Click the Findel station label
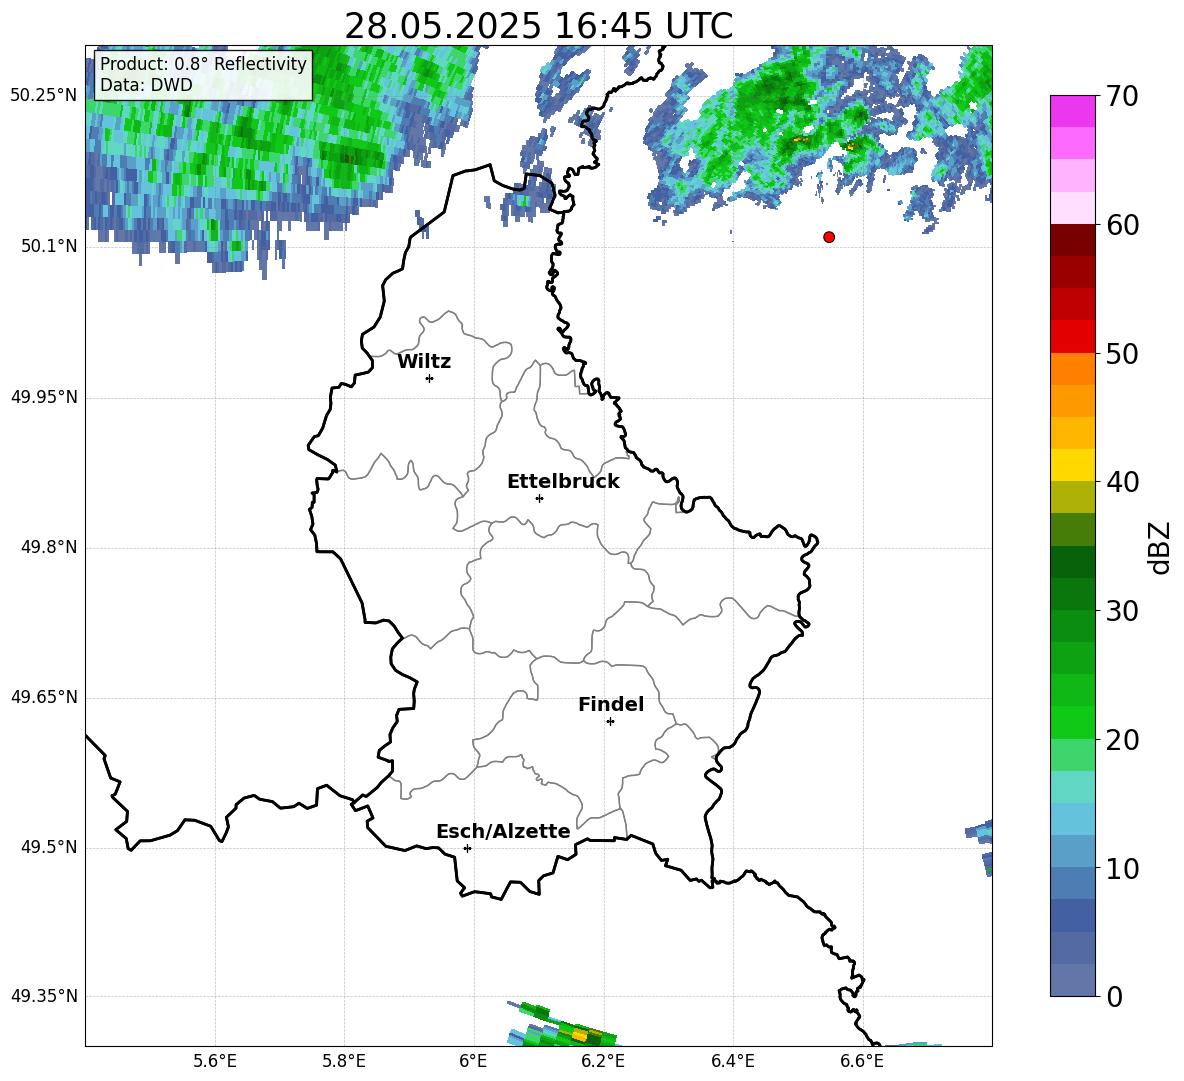This screenshot has width=1184, height=1081. point(611,704)
